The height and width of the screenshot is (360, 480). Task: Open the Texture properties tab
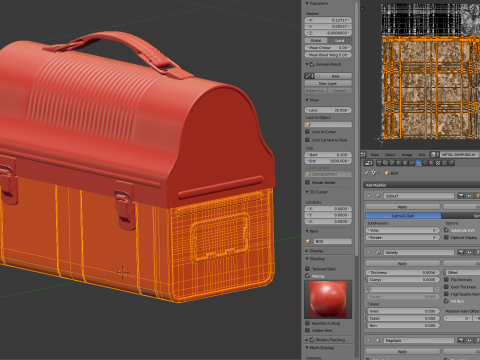point(438,163)
